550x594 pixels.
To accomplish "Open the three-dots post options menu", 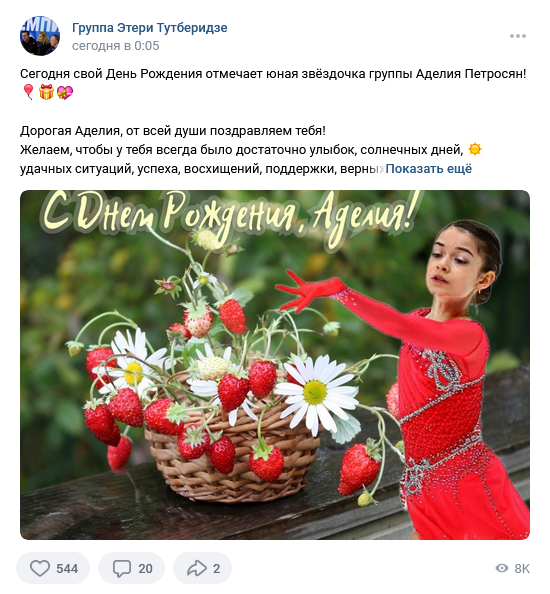I will tap(517, 36).
